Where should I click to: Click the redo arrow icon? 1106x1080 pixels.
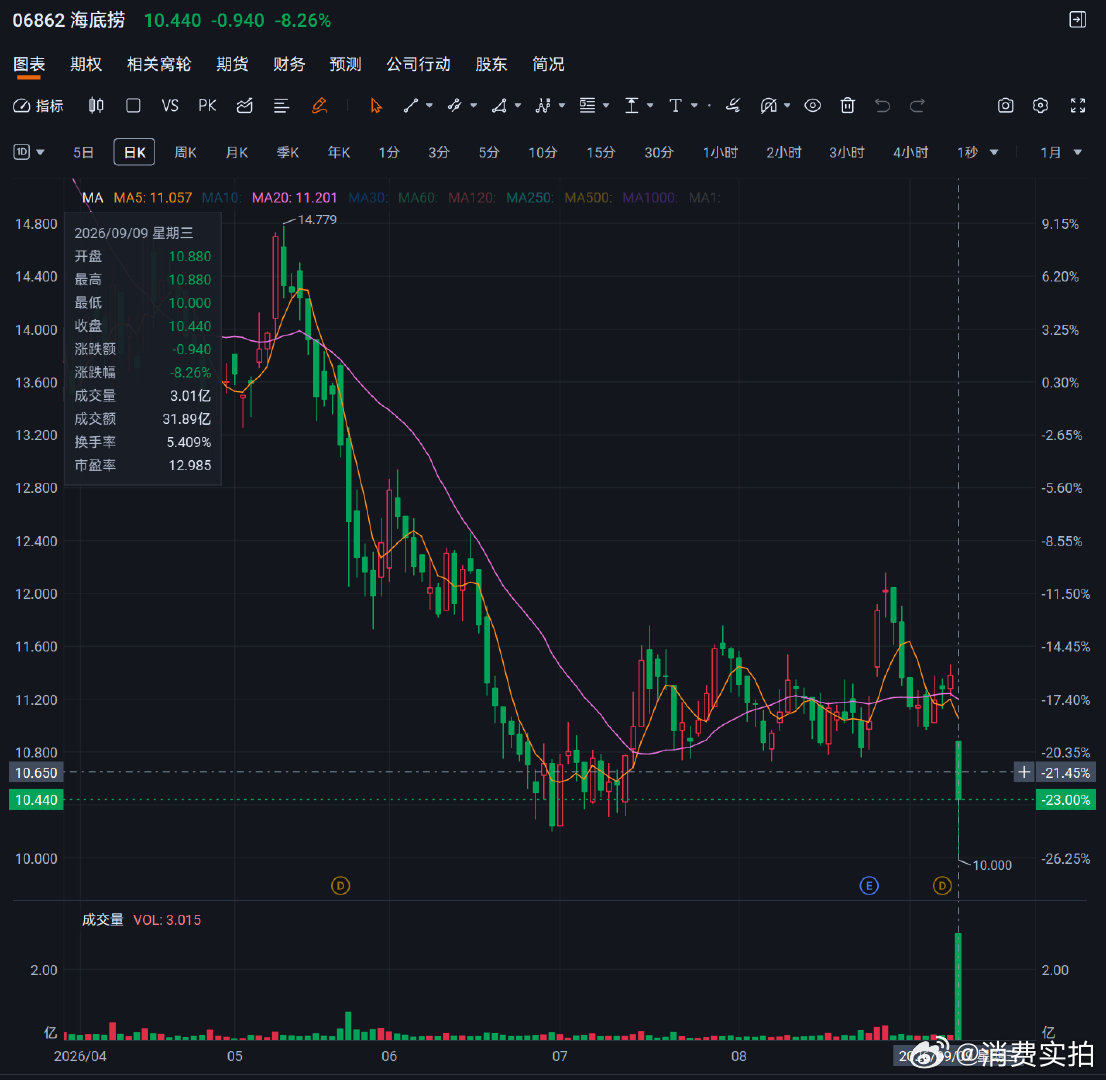tap(917, 106)
